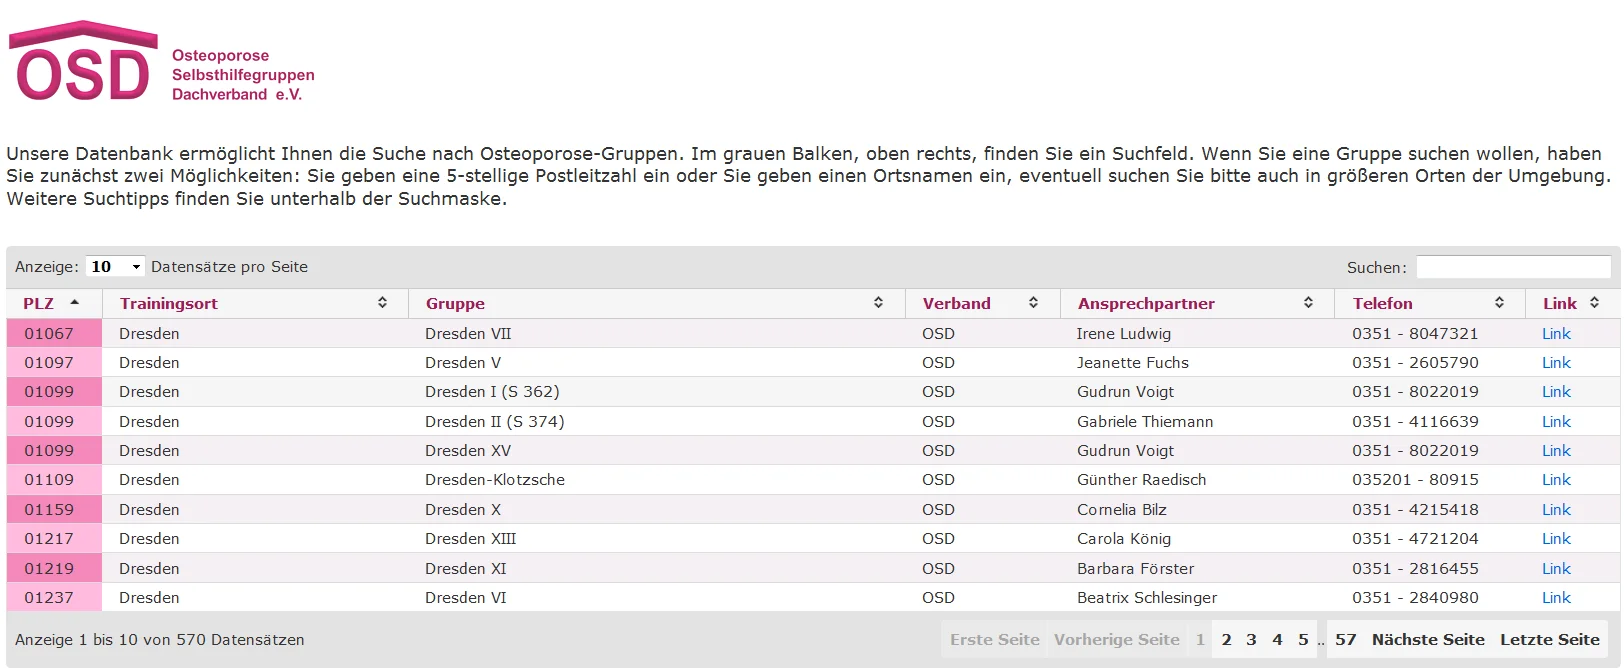Open the Datensätze pro Seite dropdown
This screenshot has width=1624, height=672.
[115, 267]
